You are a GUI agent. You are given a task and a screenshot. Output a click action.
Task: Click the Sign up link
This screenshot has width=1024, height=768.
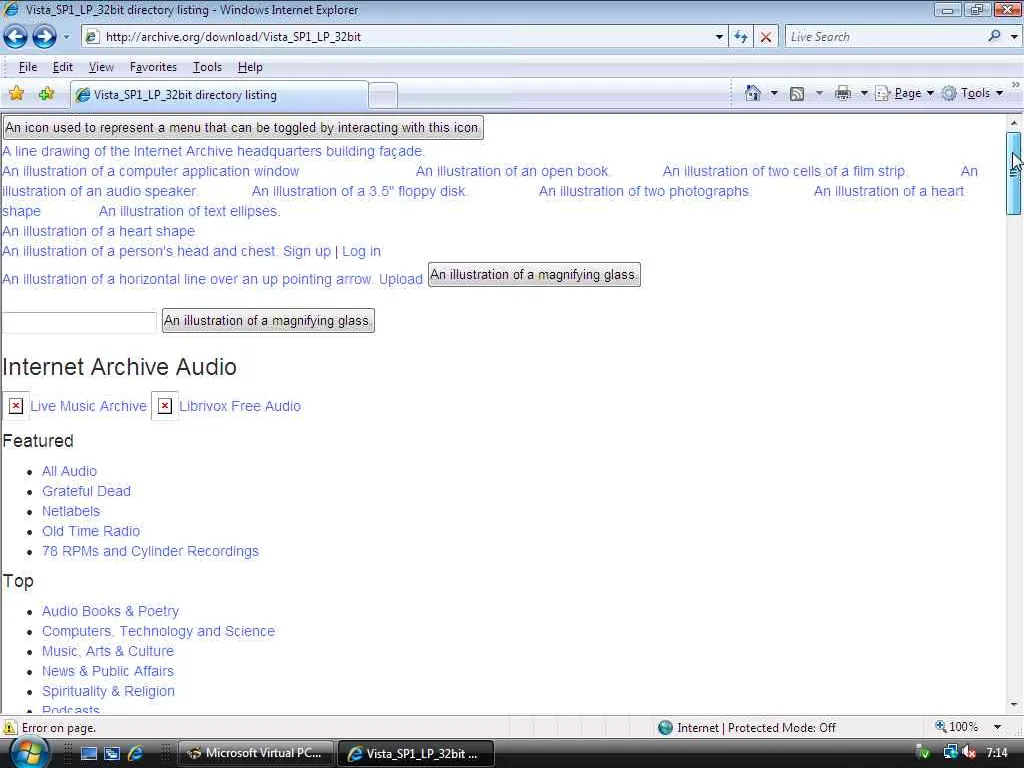pyautogui.click(x=306, y=251)
